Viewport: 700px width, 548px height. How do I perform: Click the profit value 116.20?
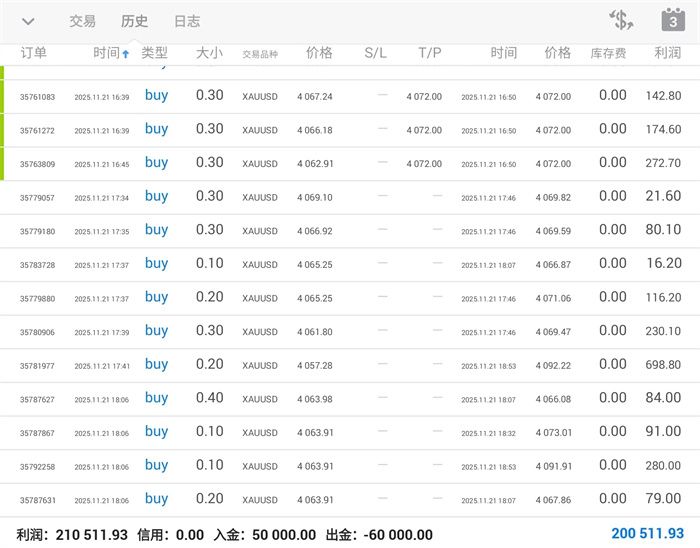(663, 297)
